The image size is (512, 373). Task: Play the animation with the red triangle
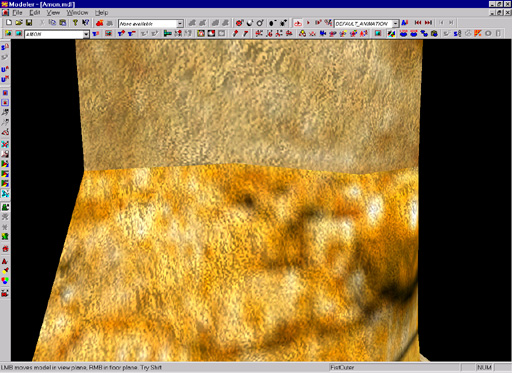[x=308, y=23]
